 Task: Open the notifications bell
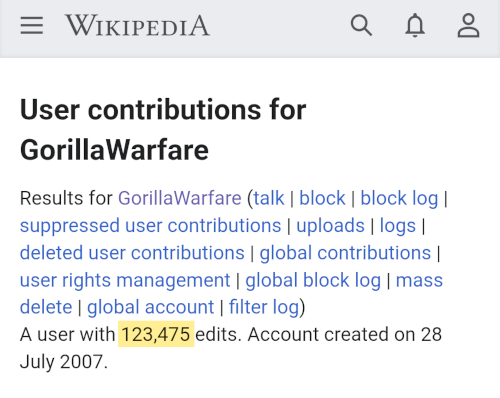click(415, 25)
